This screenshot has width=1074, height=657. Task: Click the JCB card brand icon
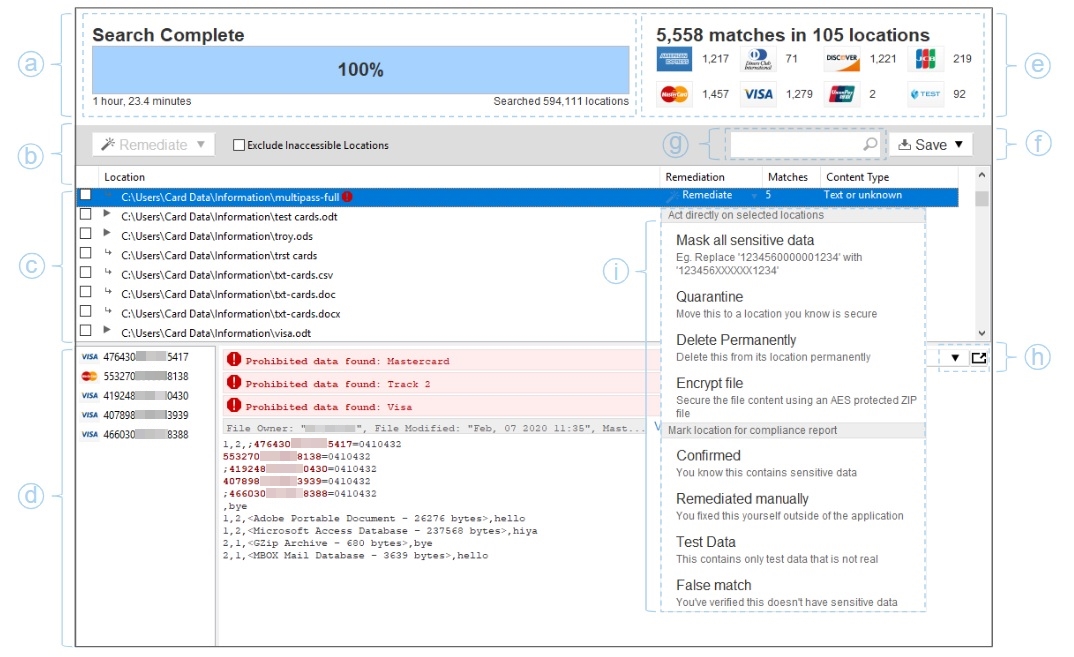[x=926, y=59]
